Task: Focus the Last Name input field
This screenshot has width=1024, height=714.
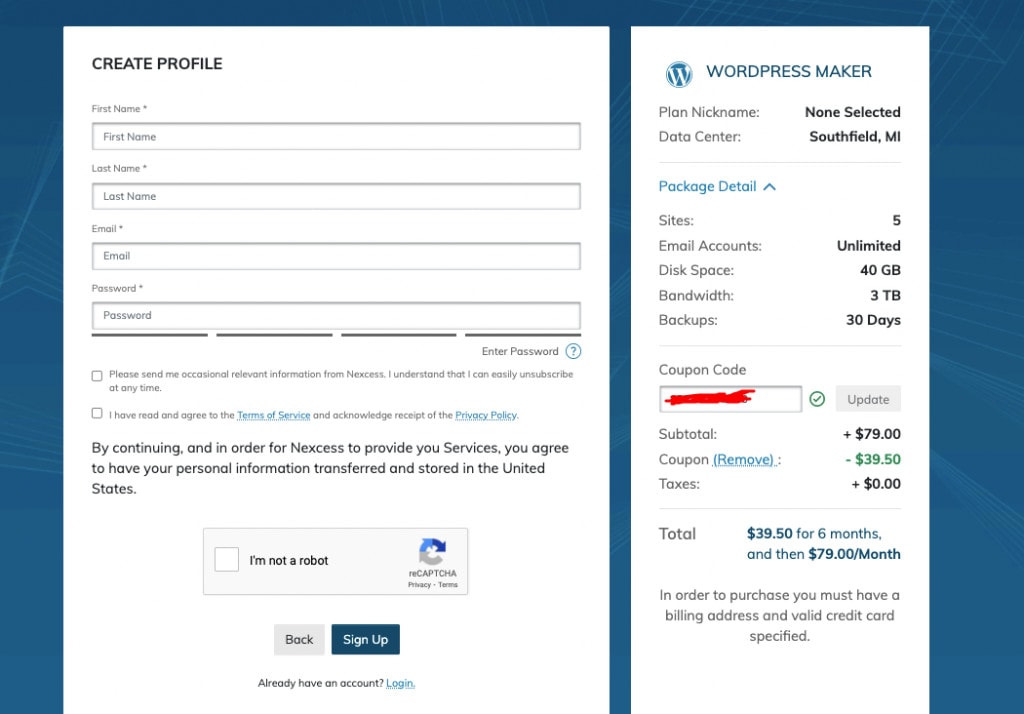Action: (336, 196)
